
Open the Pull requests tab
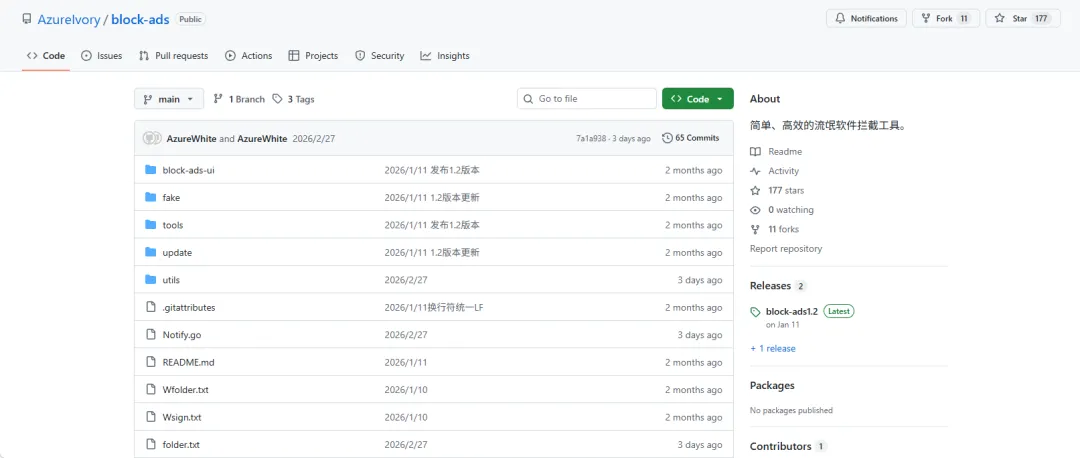(x=174, y=56)
